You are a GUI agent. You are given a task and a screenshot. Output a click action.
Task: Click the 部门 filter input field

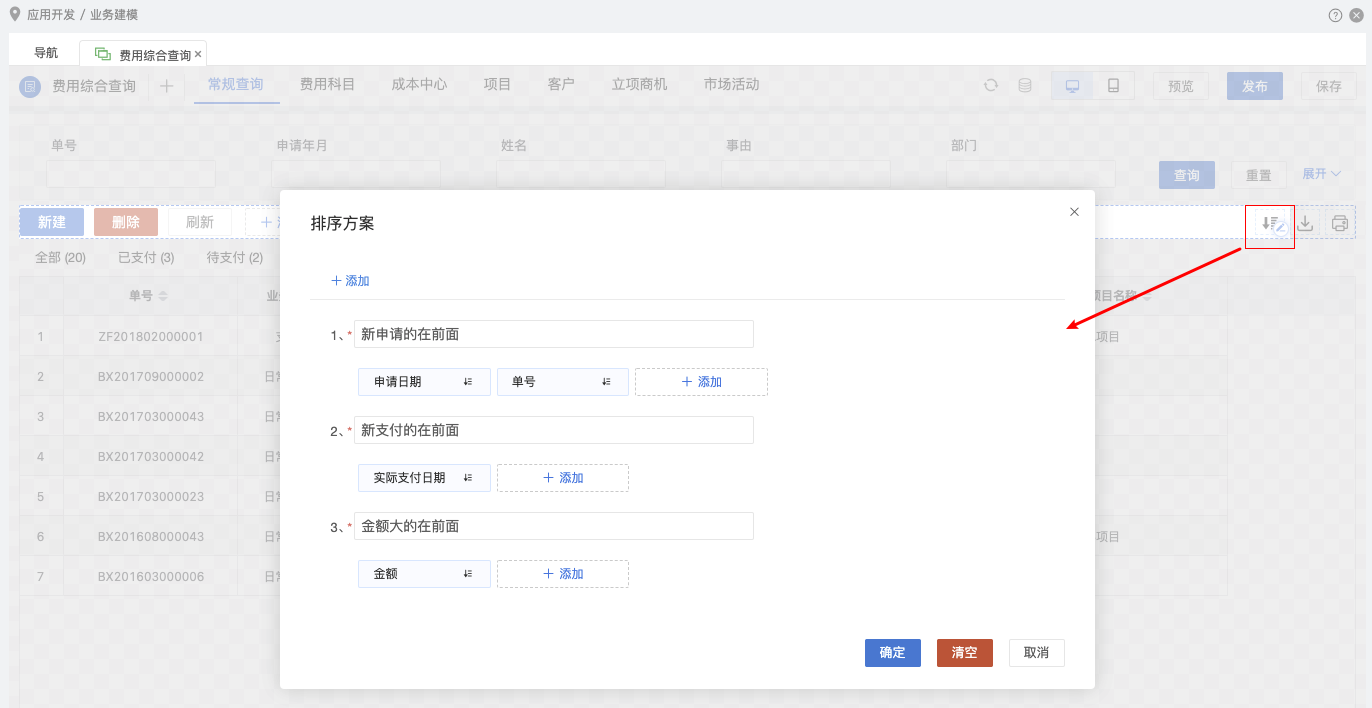1031,174
